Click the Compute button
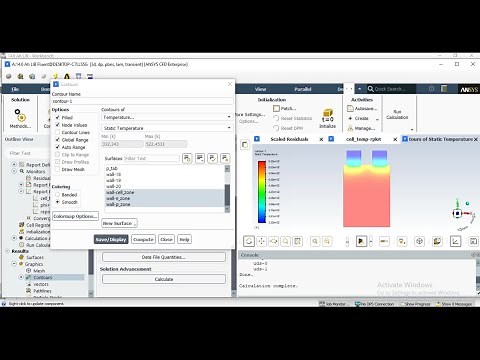The height and width of the screenshot is (360, 480). [x=143, y=239]
